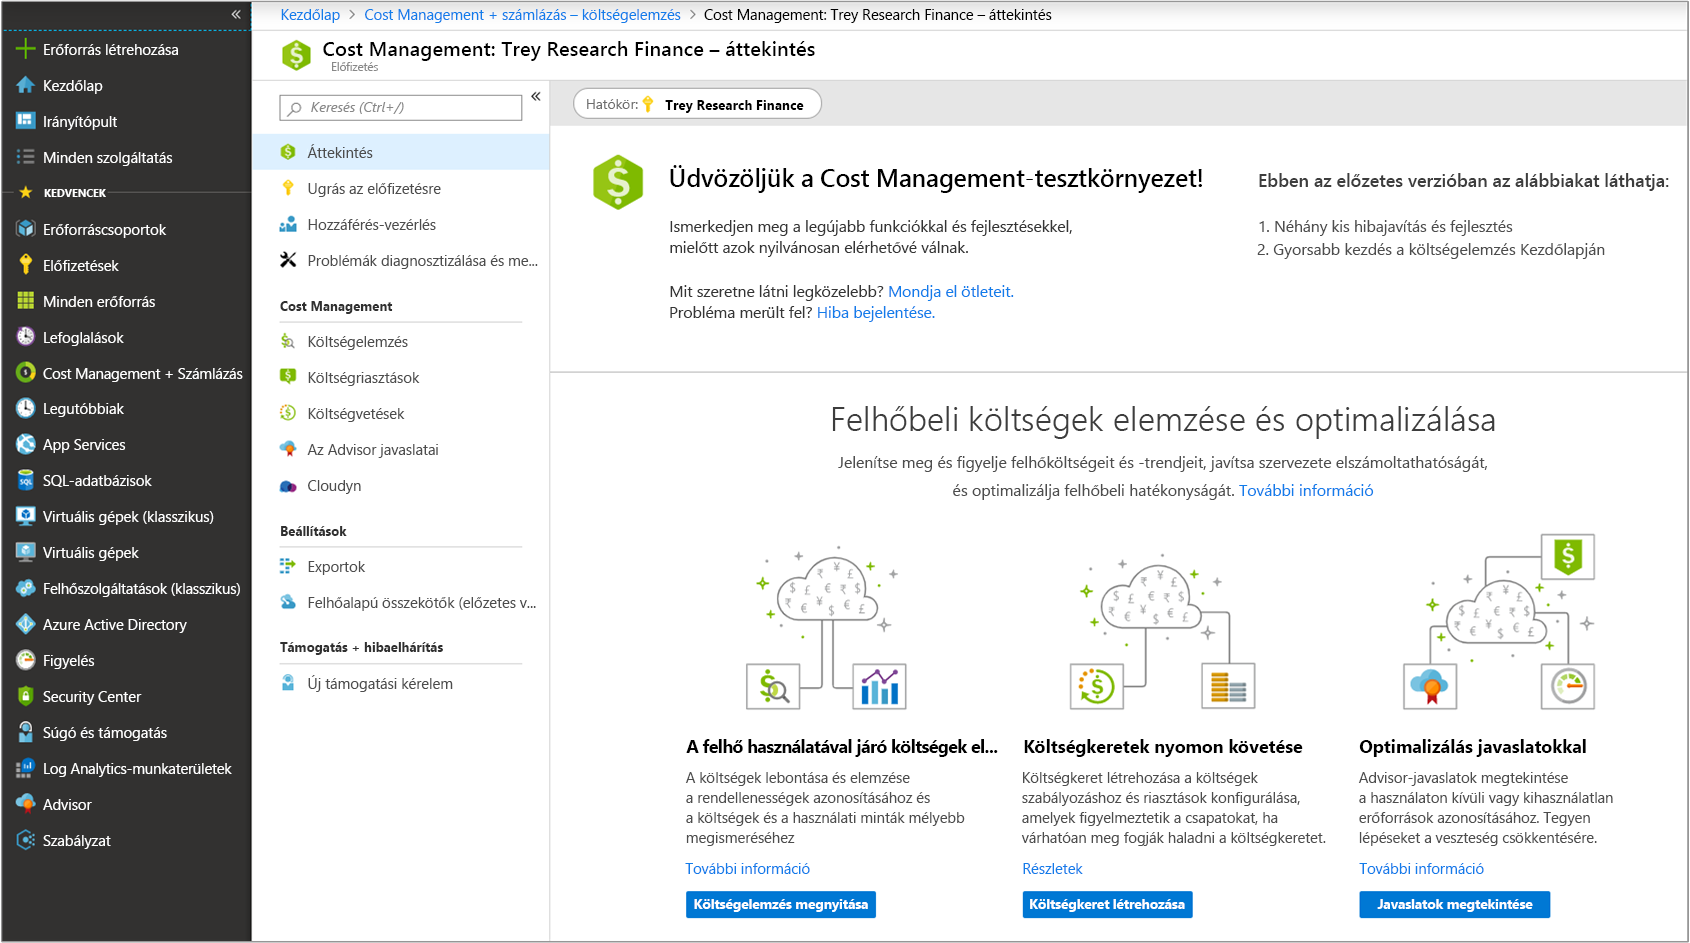Click the Exportok icon
This screenshot has height=943, width=1690.
[x=288, y=566]
